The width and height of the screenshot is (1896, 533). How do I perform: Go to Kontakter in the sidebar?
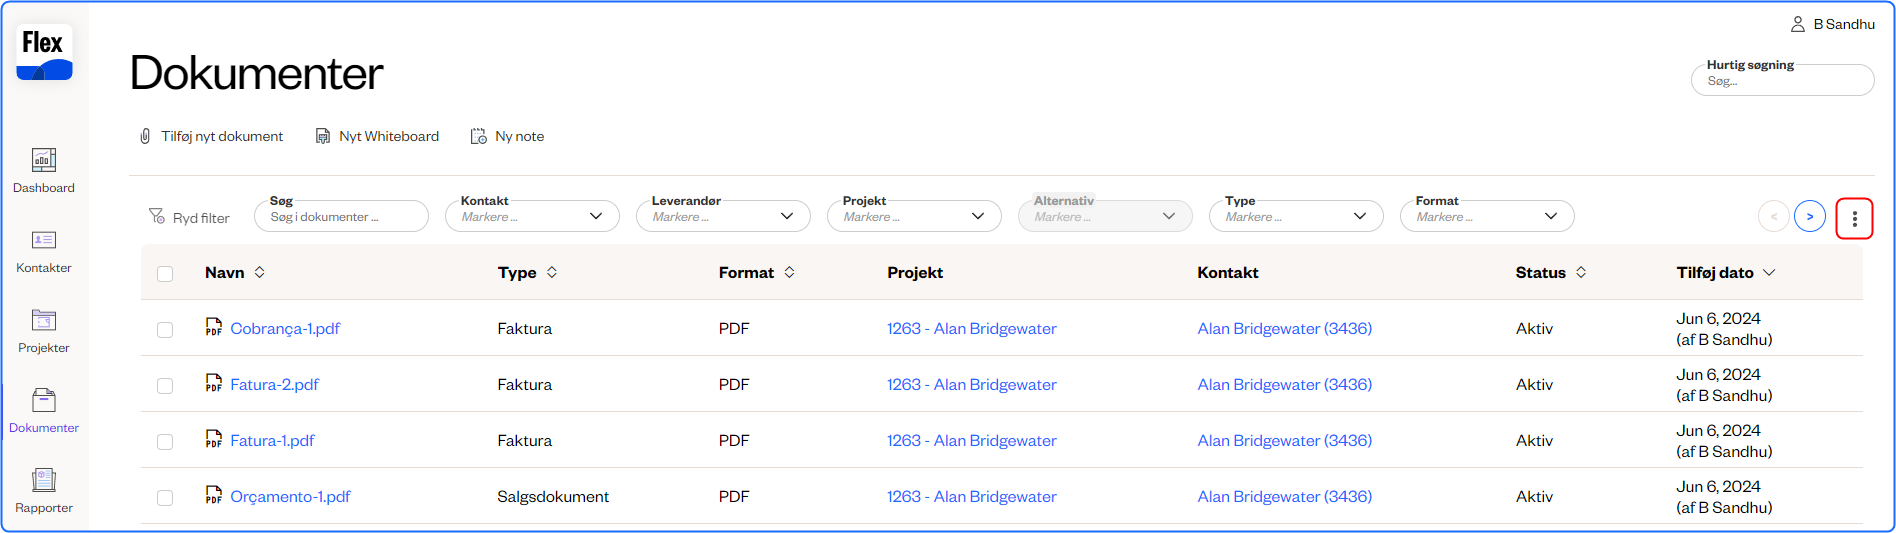pyautogui.click(x=44, y=250)
